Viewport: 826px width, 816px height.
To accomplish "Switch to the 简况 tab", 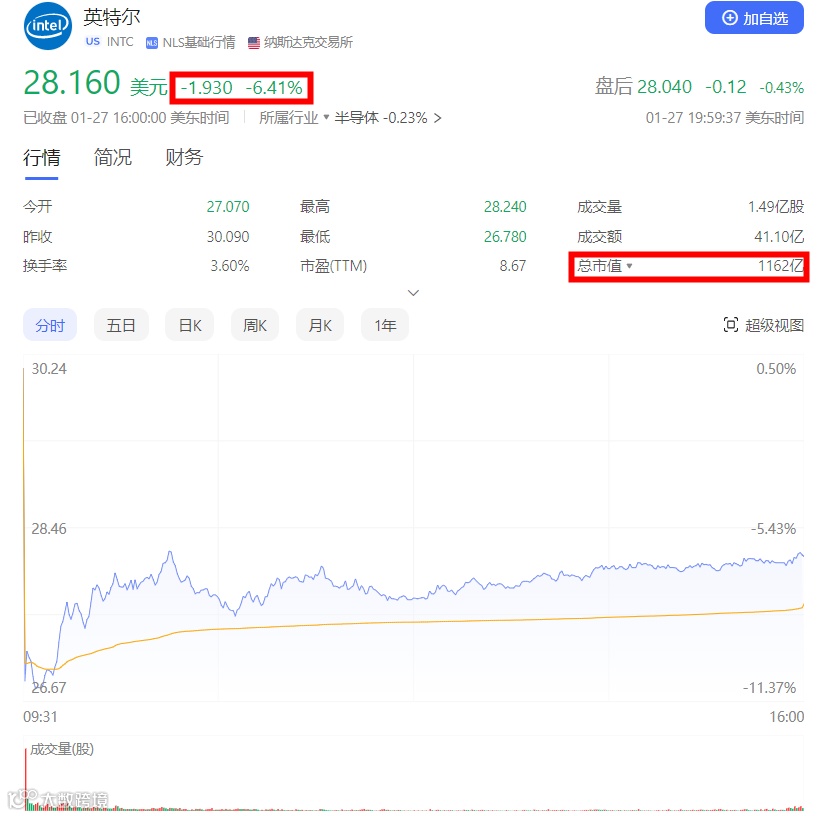I will pyautogui.click(x=113, y=158).
